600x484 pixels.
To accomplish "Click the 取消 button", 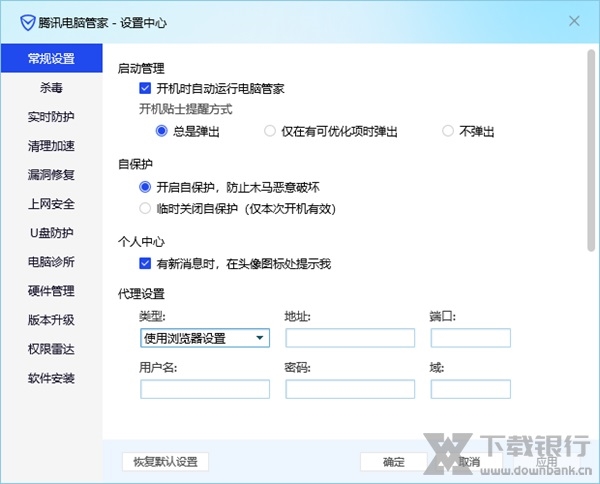I will pyautogui.click(x=470, y=462).
